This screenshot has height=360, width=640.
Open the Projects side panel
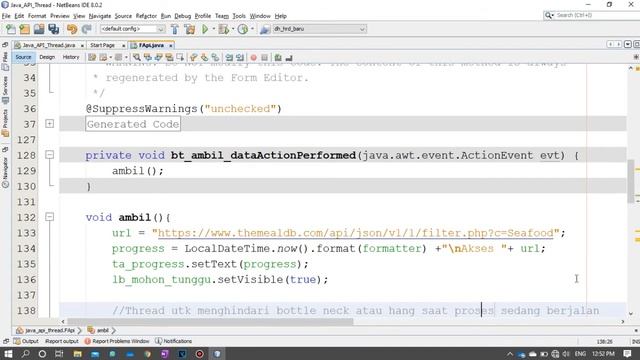(x=5, y=122)
